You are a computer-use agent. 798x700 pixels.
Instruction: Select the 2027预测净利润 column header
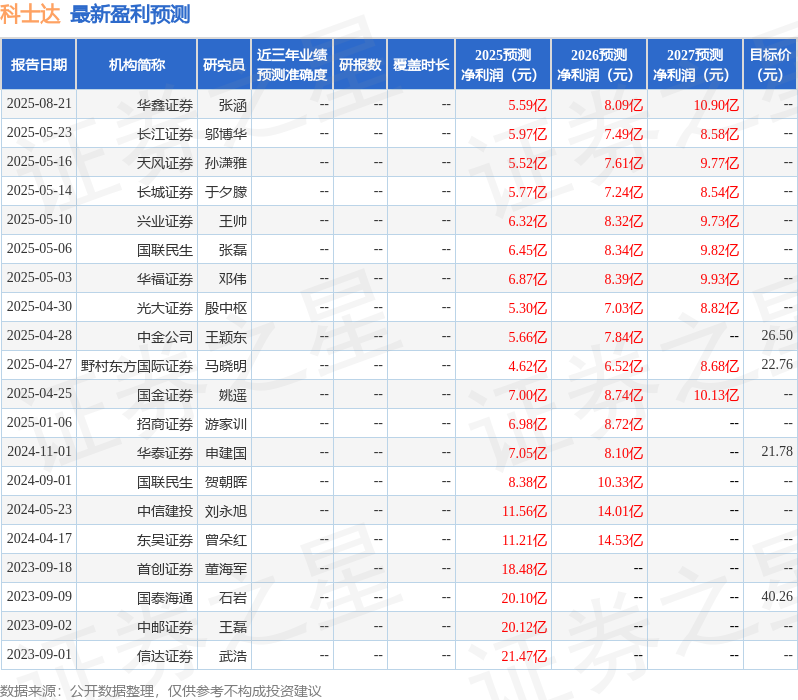pos(695,65)
